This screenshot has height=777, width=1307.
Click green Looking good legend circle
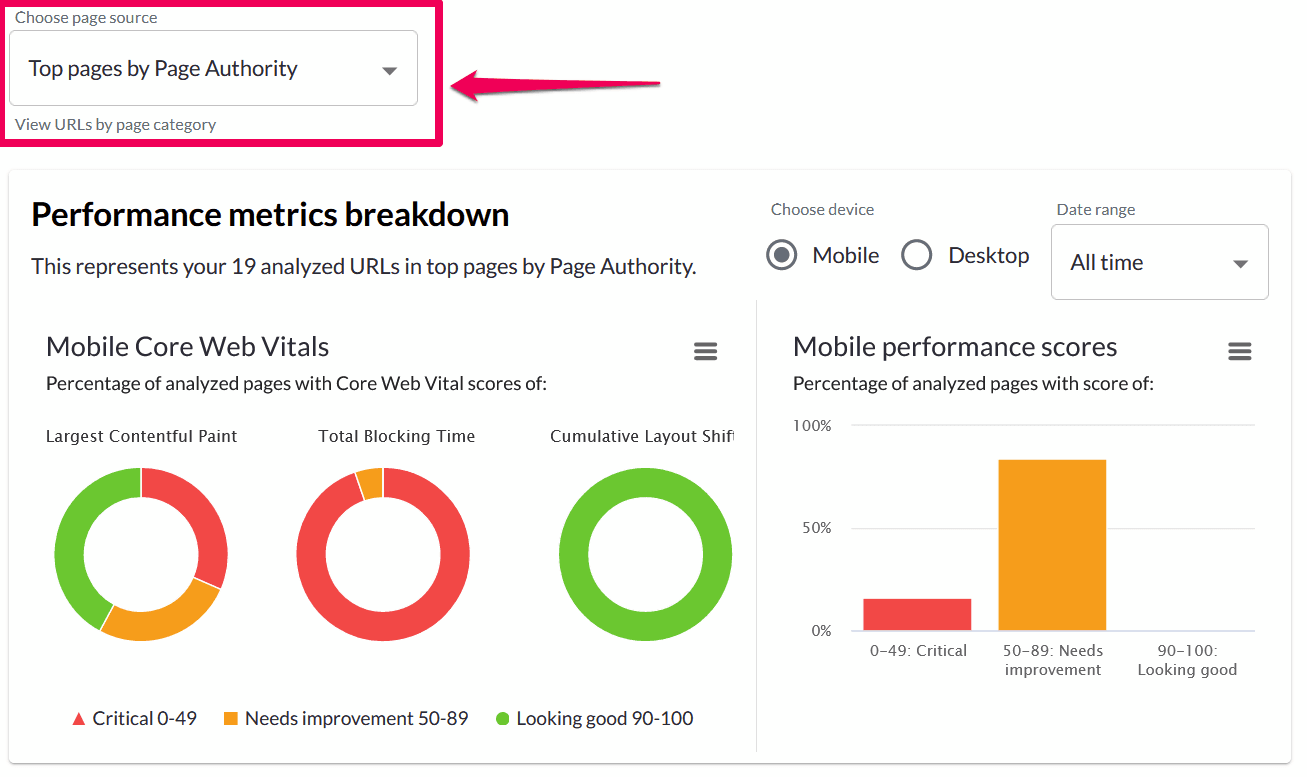502,719
